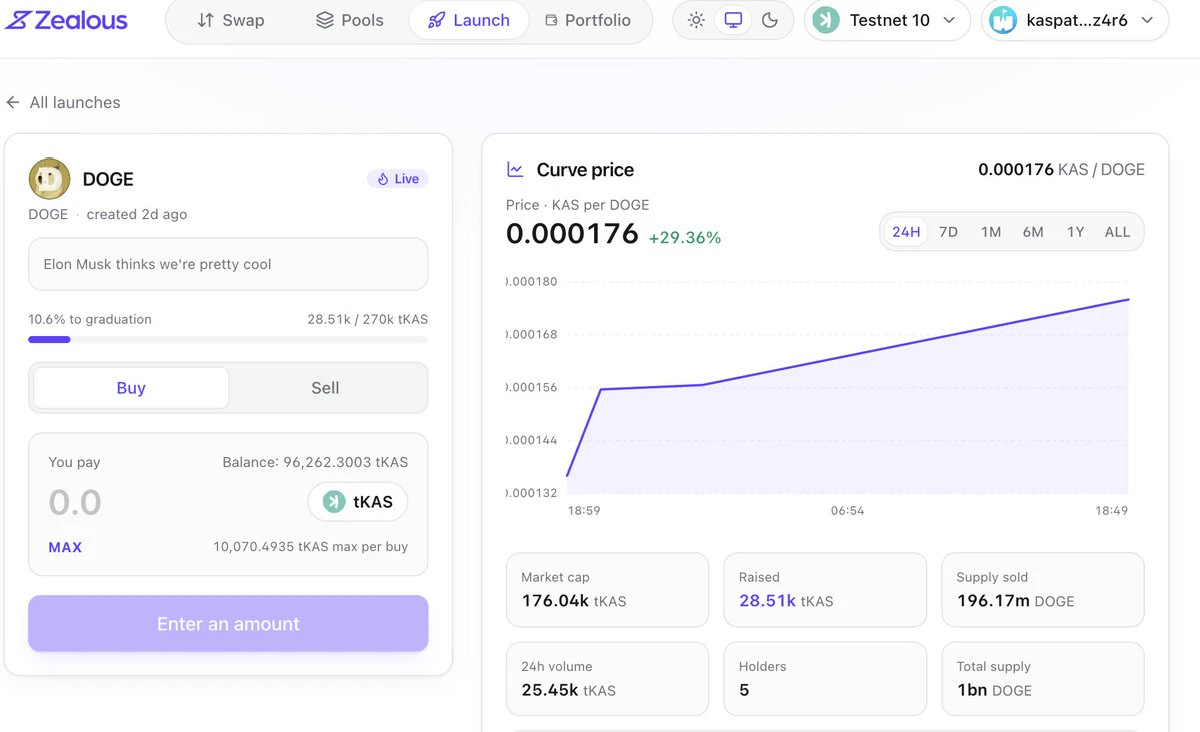The image size is (1200, 732).
Task: Switch to dark theme moon icon
Action: coord(769,20)
